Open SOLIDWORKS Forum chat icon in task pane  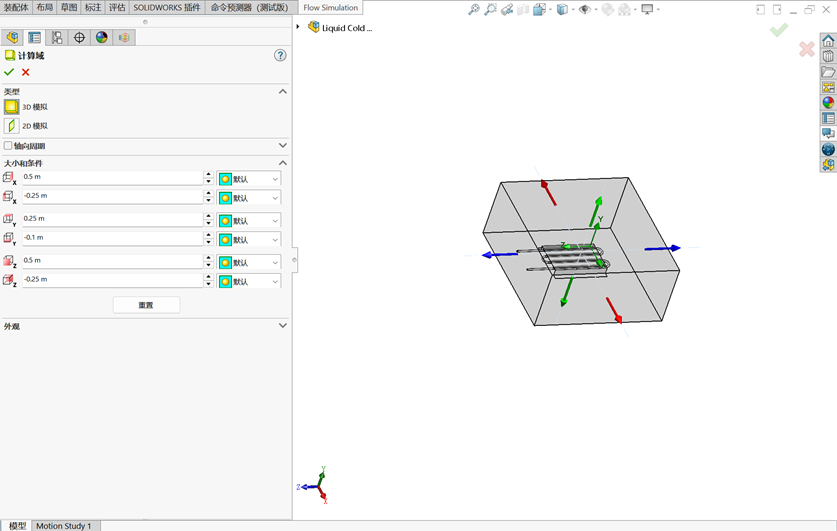[x=828, y=133]
